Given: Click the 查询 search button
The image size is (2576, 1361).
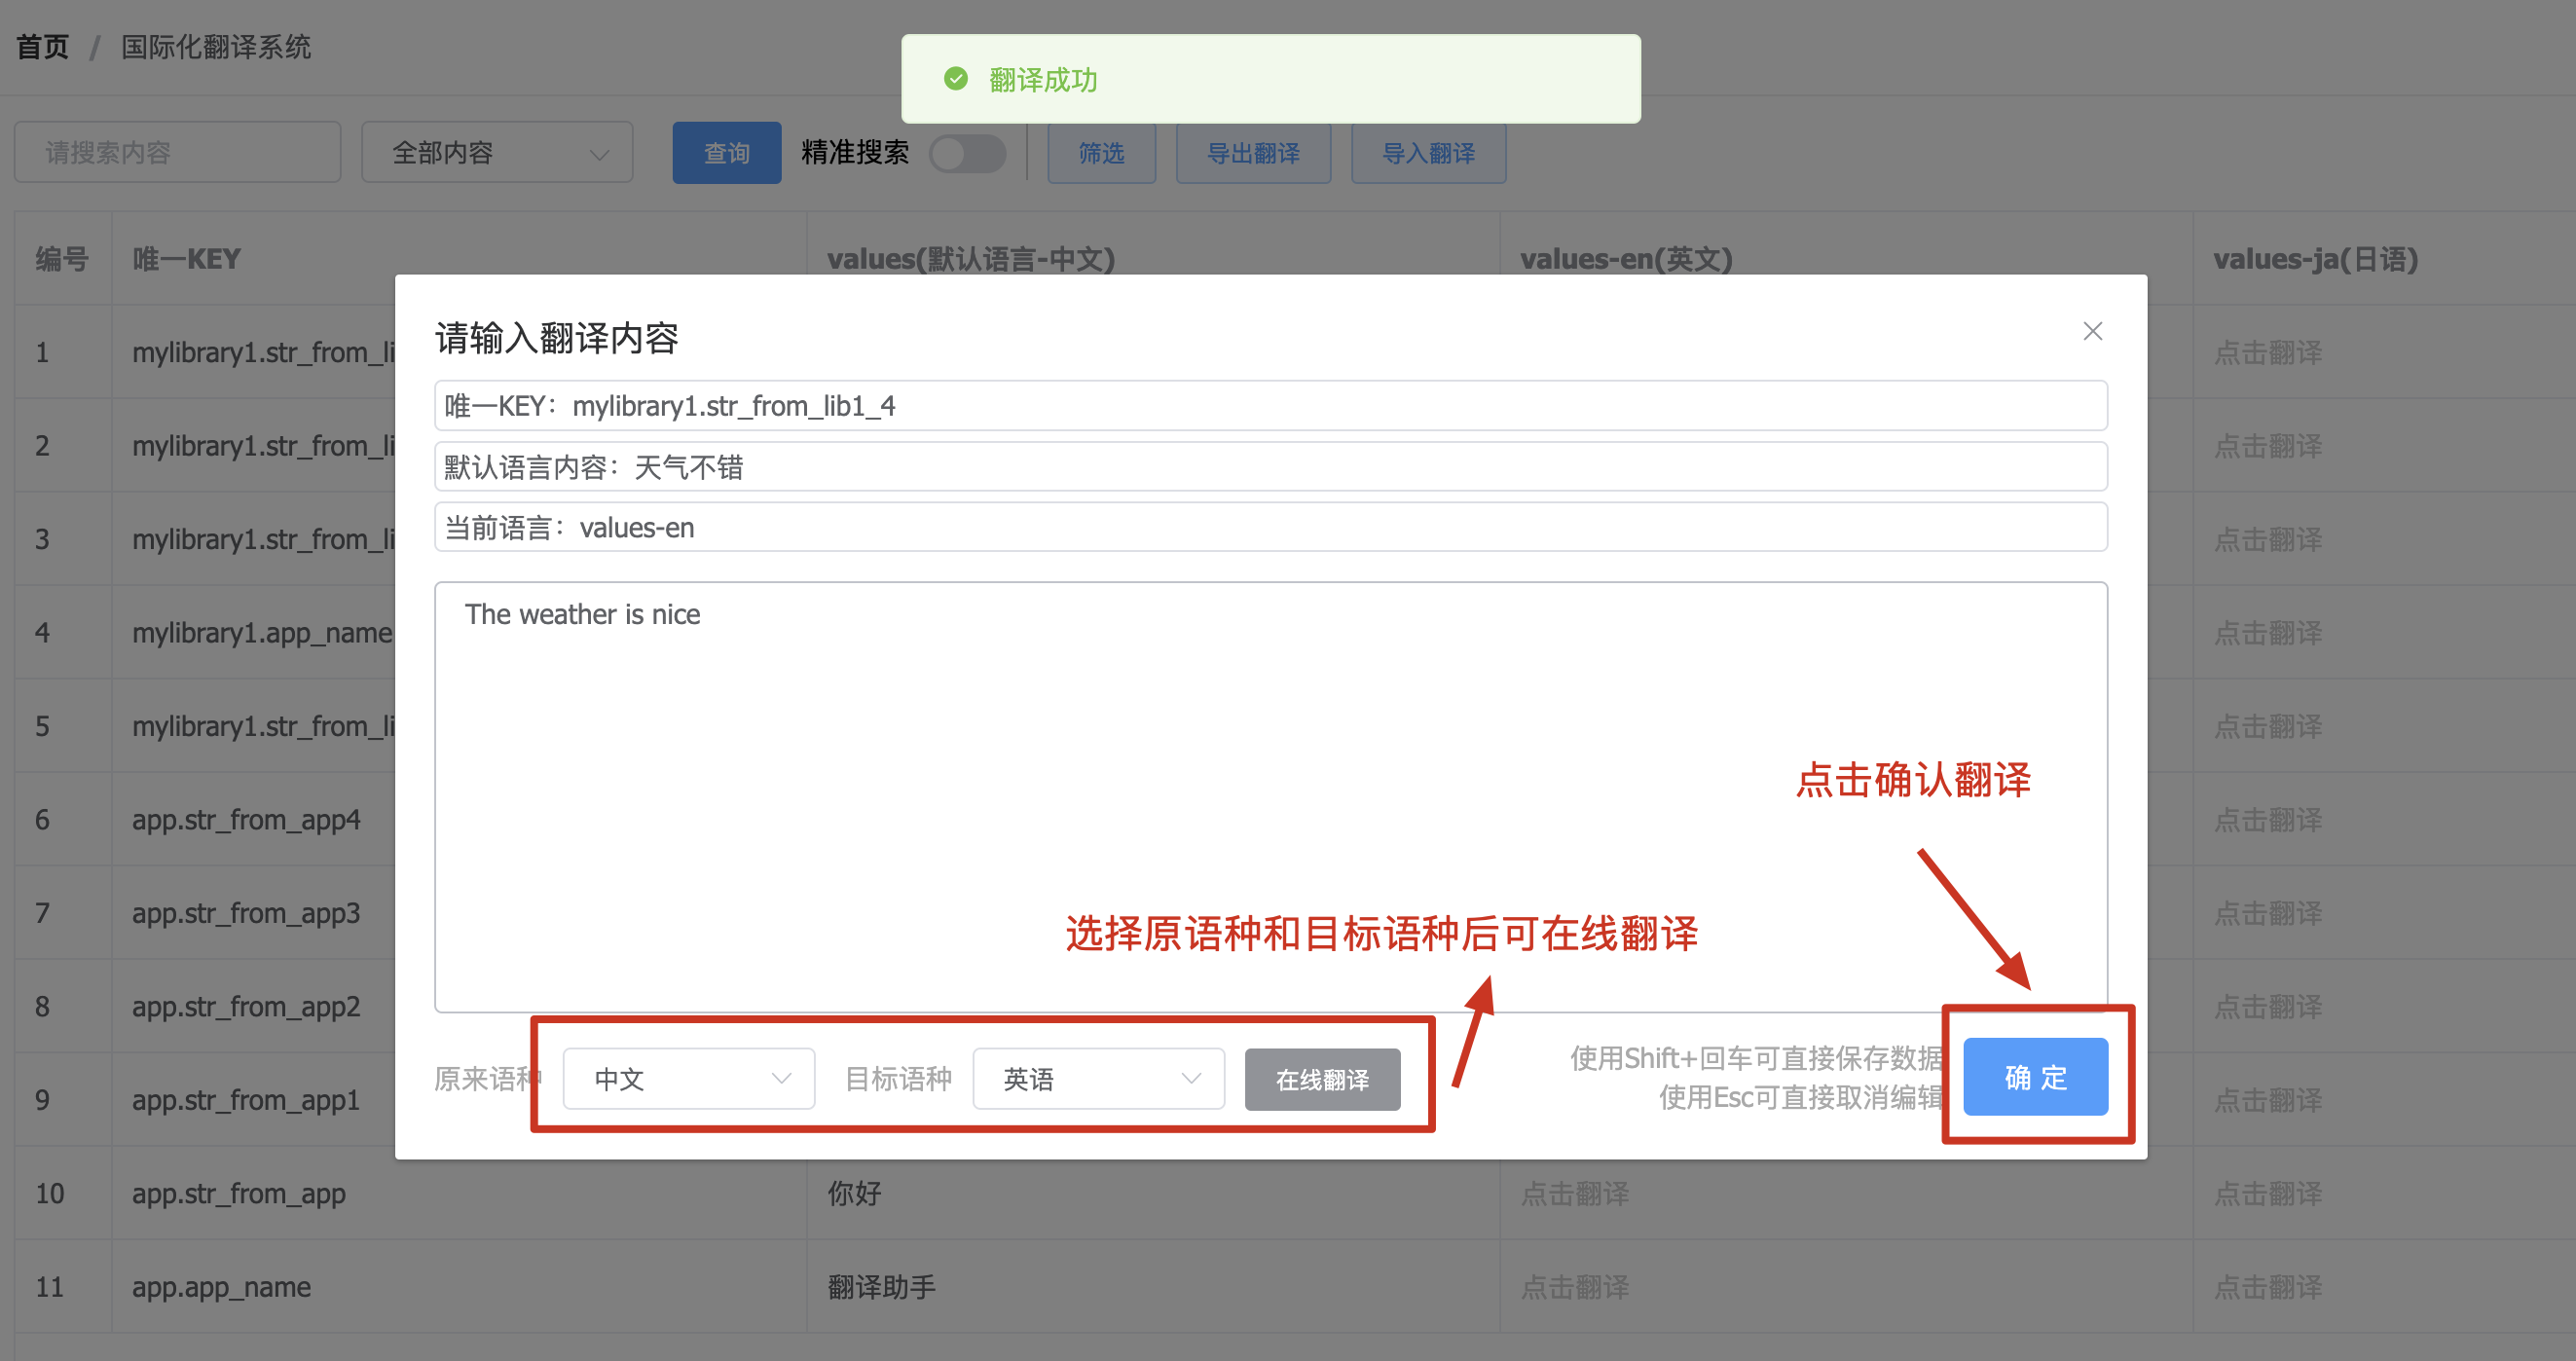Looking at the screenshot, I should (x=726, y=153).
